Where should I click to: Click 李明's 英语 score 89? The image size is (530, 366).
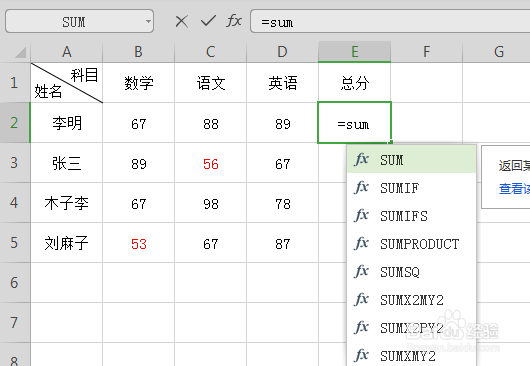pyautogui.click(x=282, y=124)
